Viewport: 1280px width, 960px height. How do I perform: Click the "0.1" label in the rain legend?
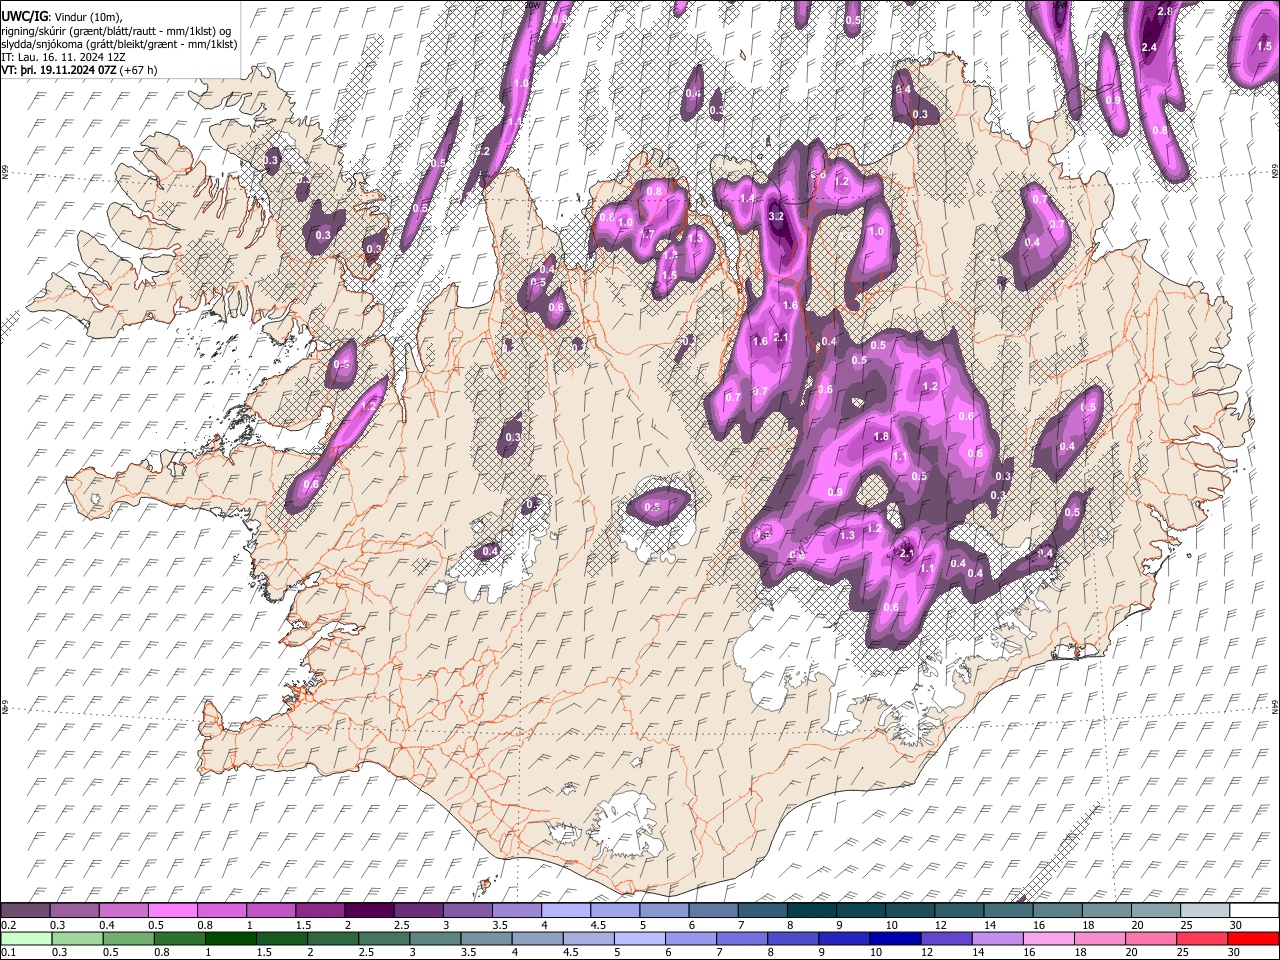tap(8, 952)
